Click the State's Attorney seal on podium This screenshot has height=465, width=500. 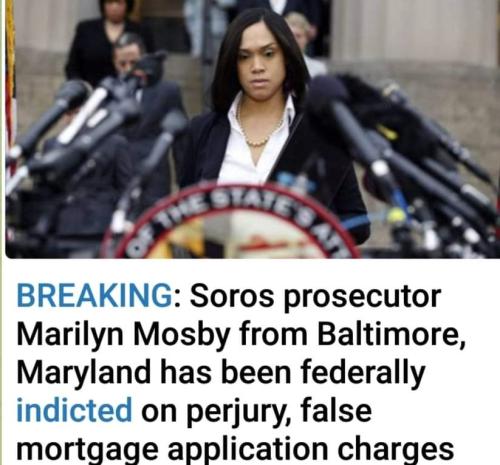click(230, 222)
